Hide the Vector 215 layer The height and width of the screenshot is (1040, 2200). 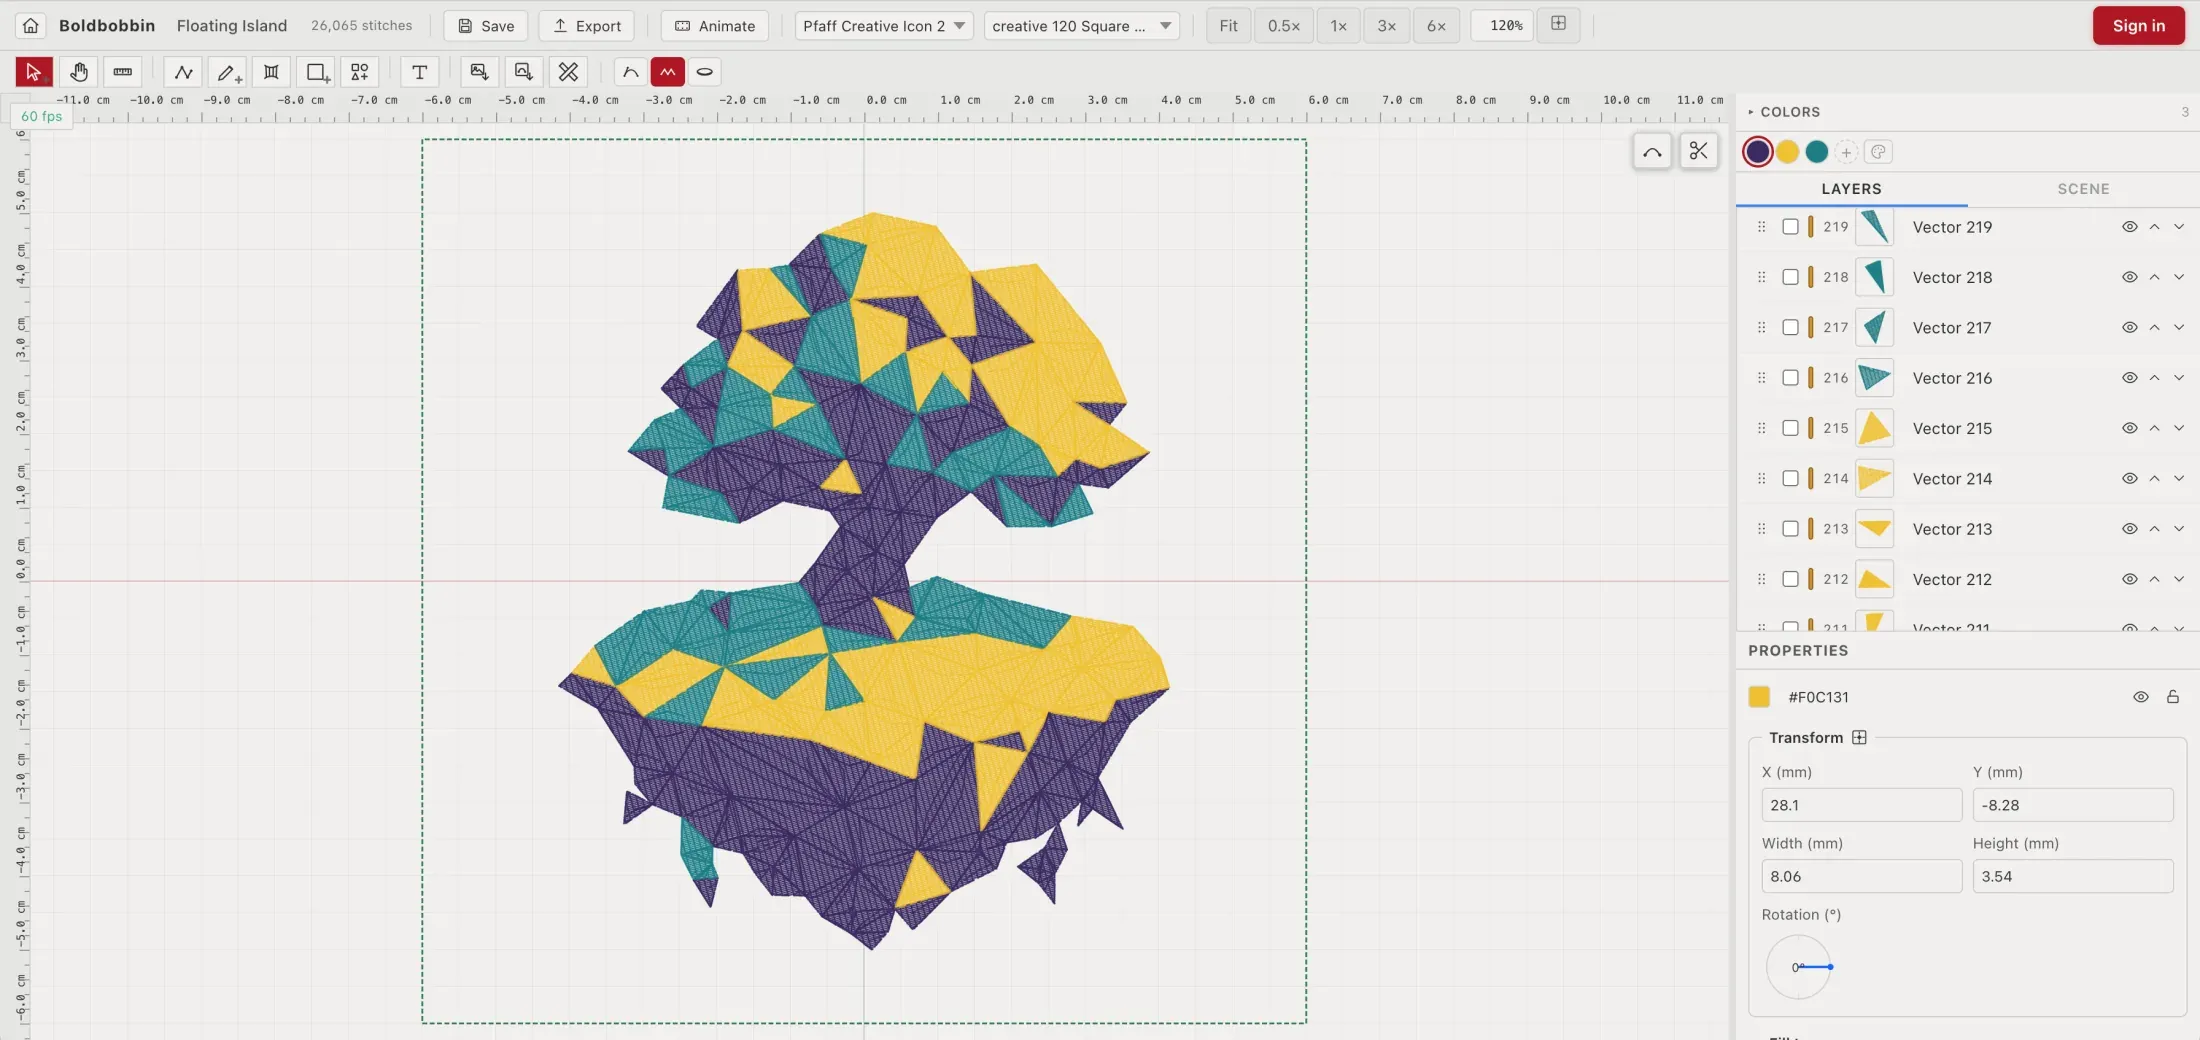2130,428
